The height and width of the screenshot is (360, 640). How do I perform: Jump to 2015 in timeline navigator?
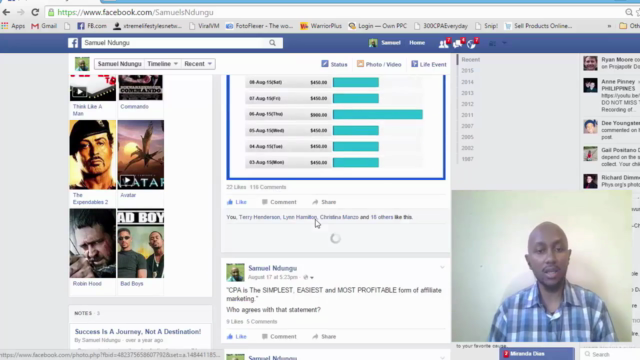coord(467,71)
